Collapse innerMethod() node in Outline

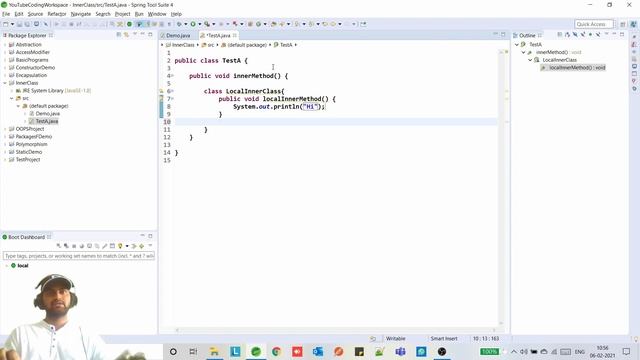tap(524, 52)
